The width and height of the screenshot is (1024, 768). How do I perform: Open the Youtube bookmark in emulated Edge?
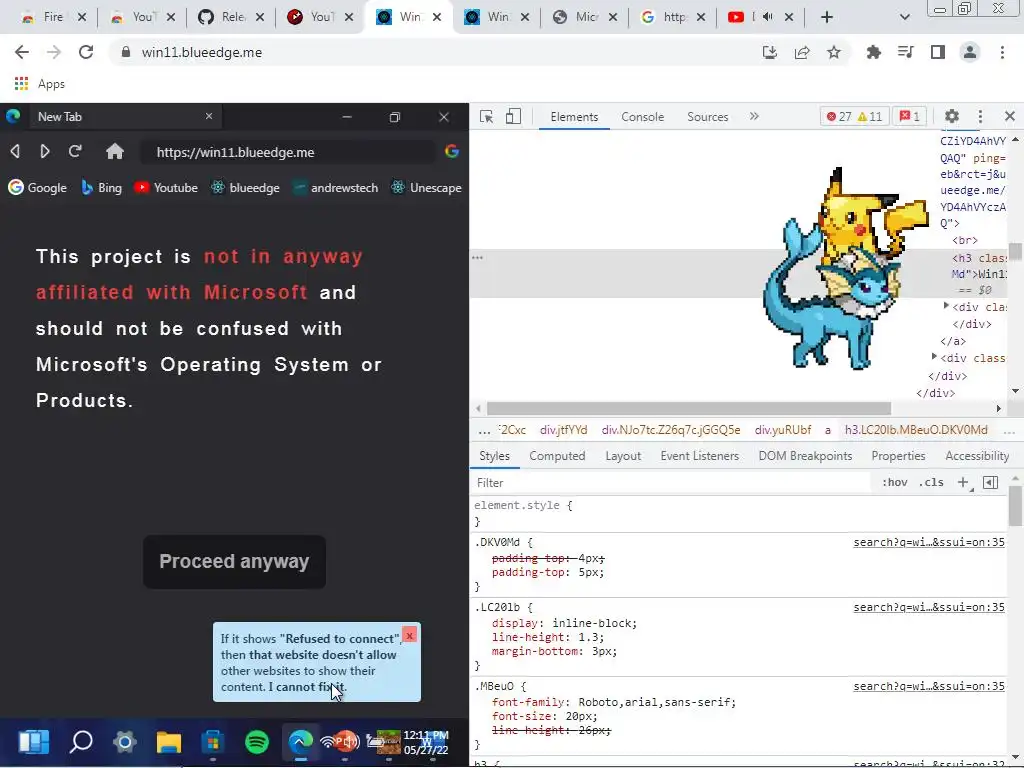[x=166, y=187]
